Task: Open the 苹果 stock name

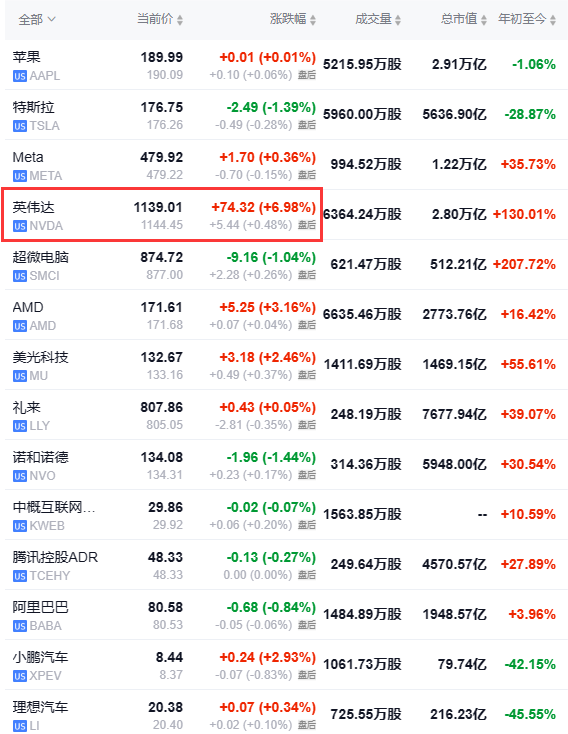Action: tap(27, 57)
